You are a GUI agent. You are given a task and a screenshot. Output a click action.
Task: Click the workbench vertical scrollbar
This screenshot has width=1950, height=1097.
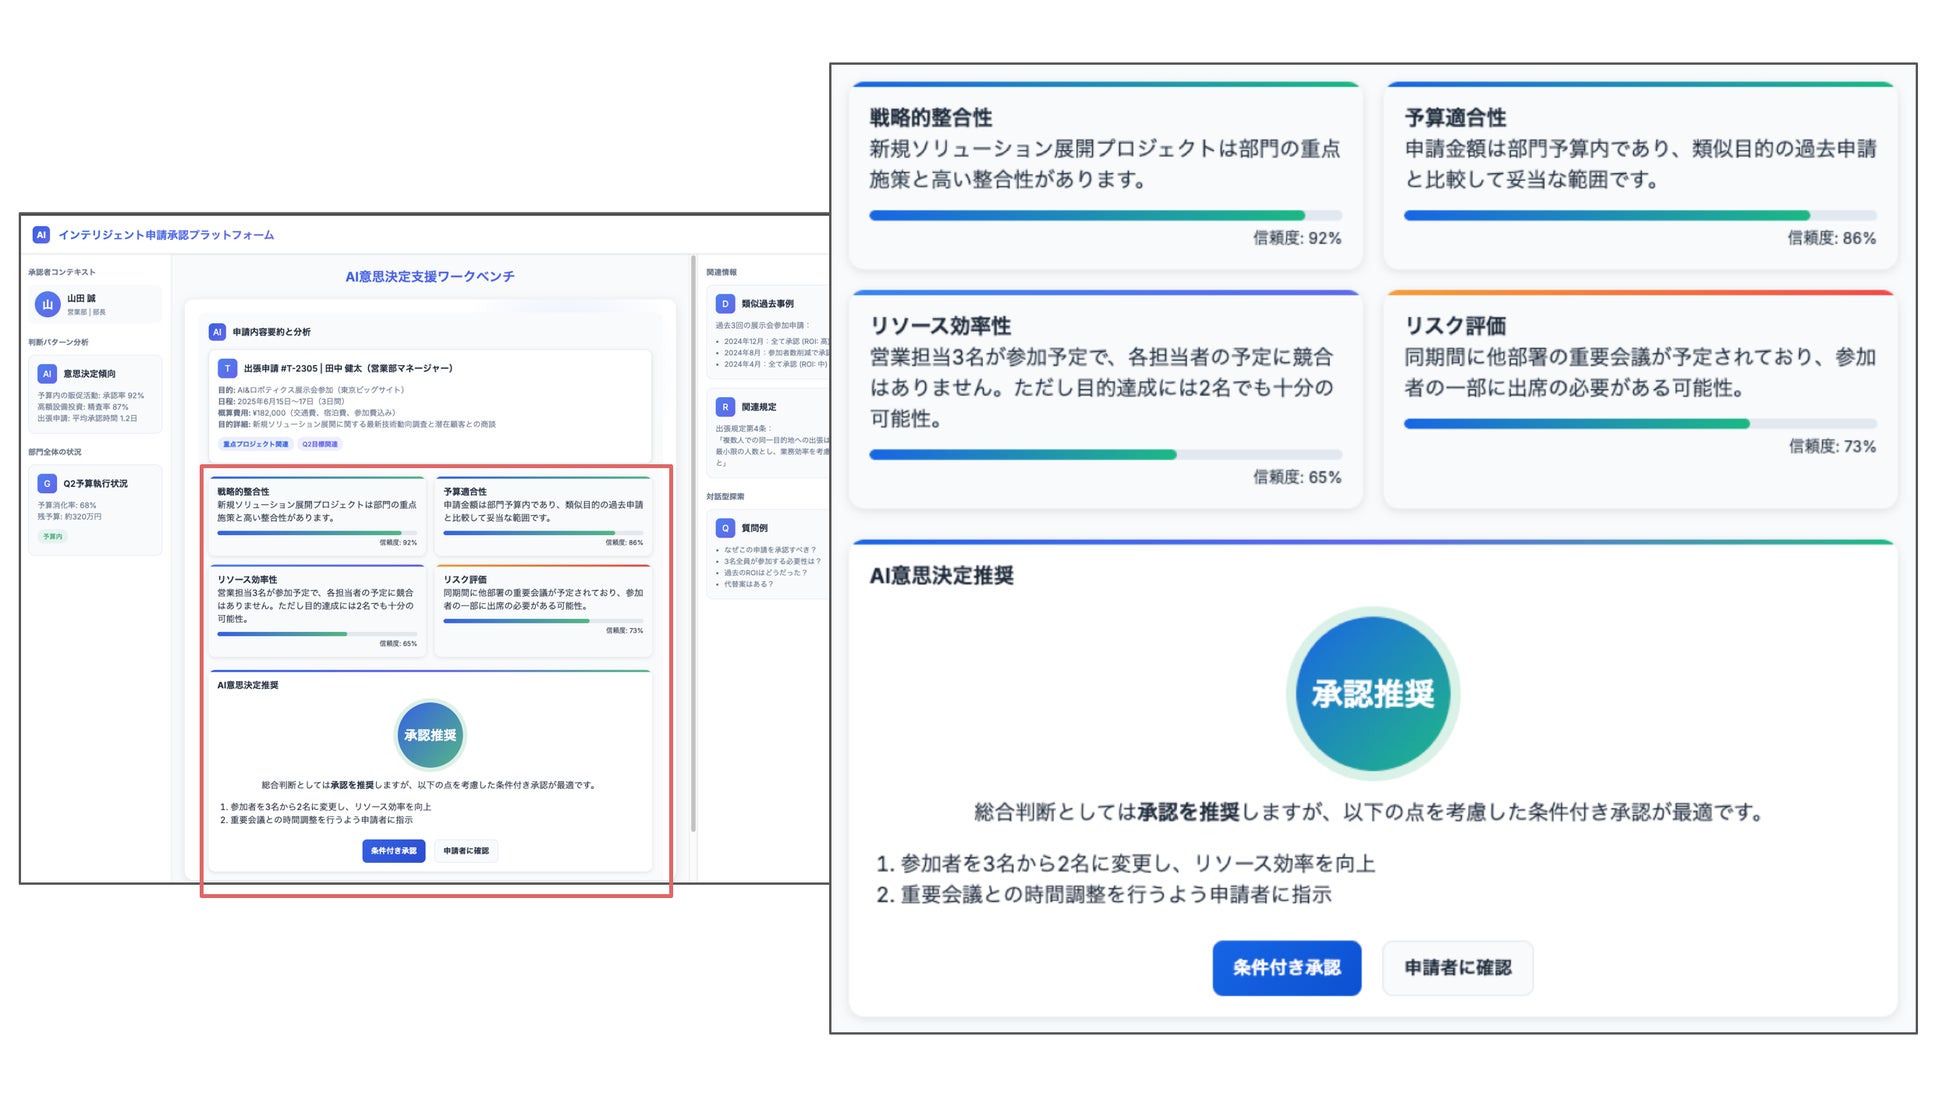(693, 545)
